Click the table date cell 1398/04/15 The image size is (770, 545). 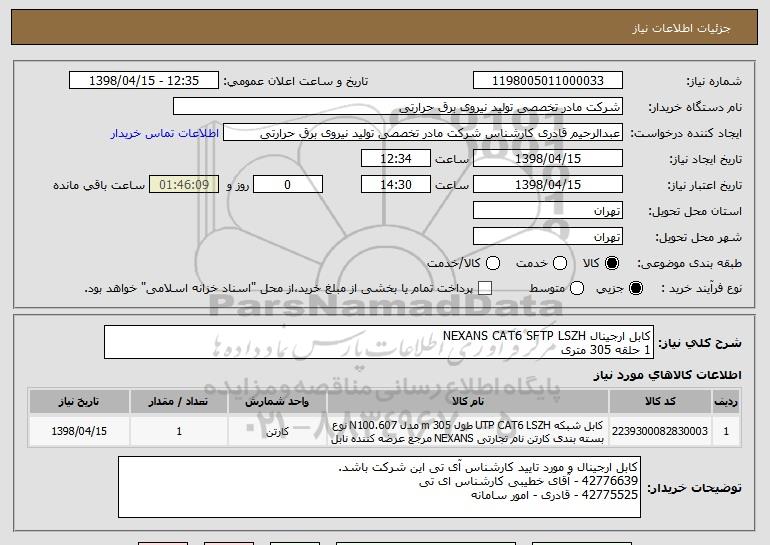pyautogui.click(x=79, y=431)
